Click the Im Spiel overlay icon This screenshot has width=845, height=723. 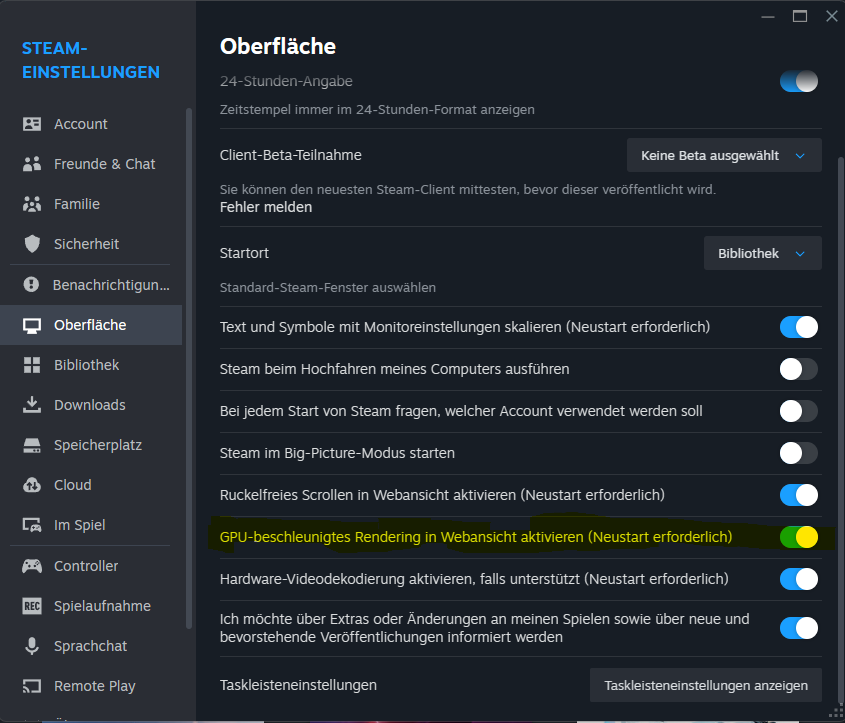point(32,525)
